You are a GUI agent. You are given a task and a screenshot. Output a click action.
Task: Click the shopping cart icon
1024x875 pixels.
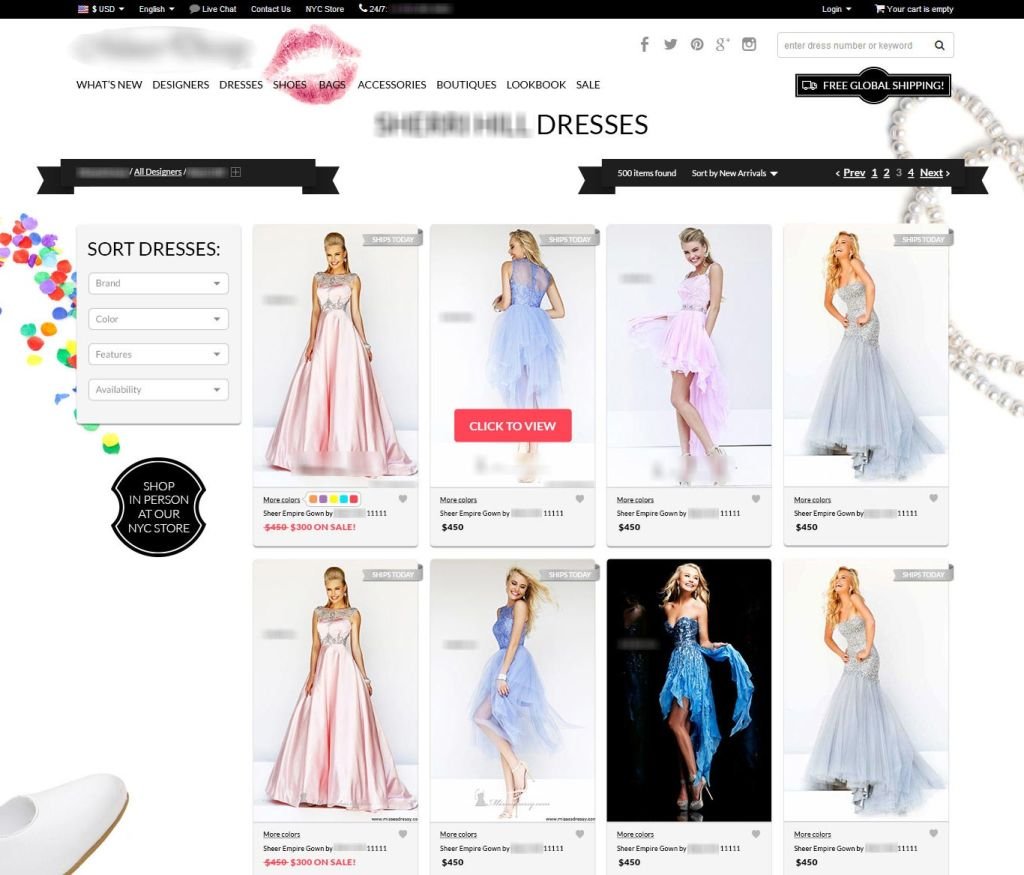click(x=879, y=9)
